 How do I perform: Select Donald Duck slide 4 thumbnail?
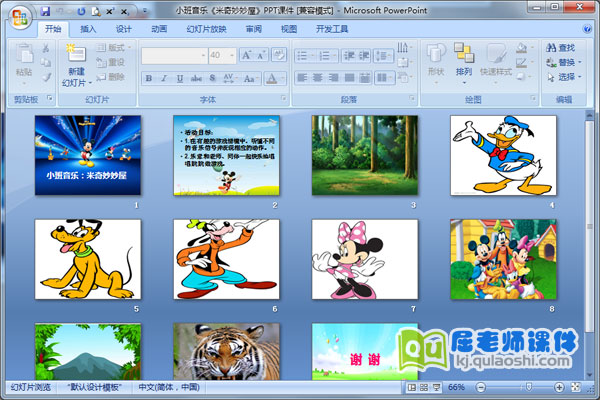pos(503,155)
